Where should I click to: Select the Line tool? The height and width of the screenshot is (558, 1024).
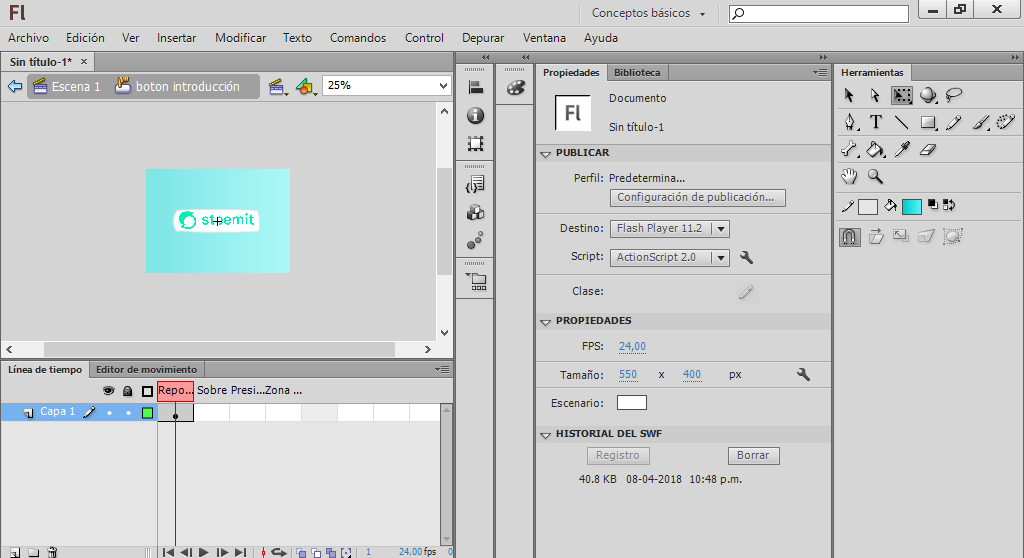(901, 122)
